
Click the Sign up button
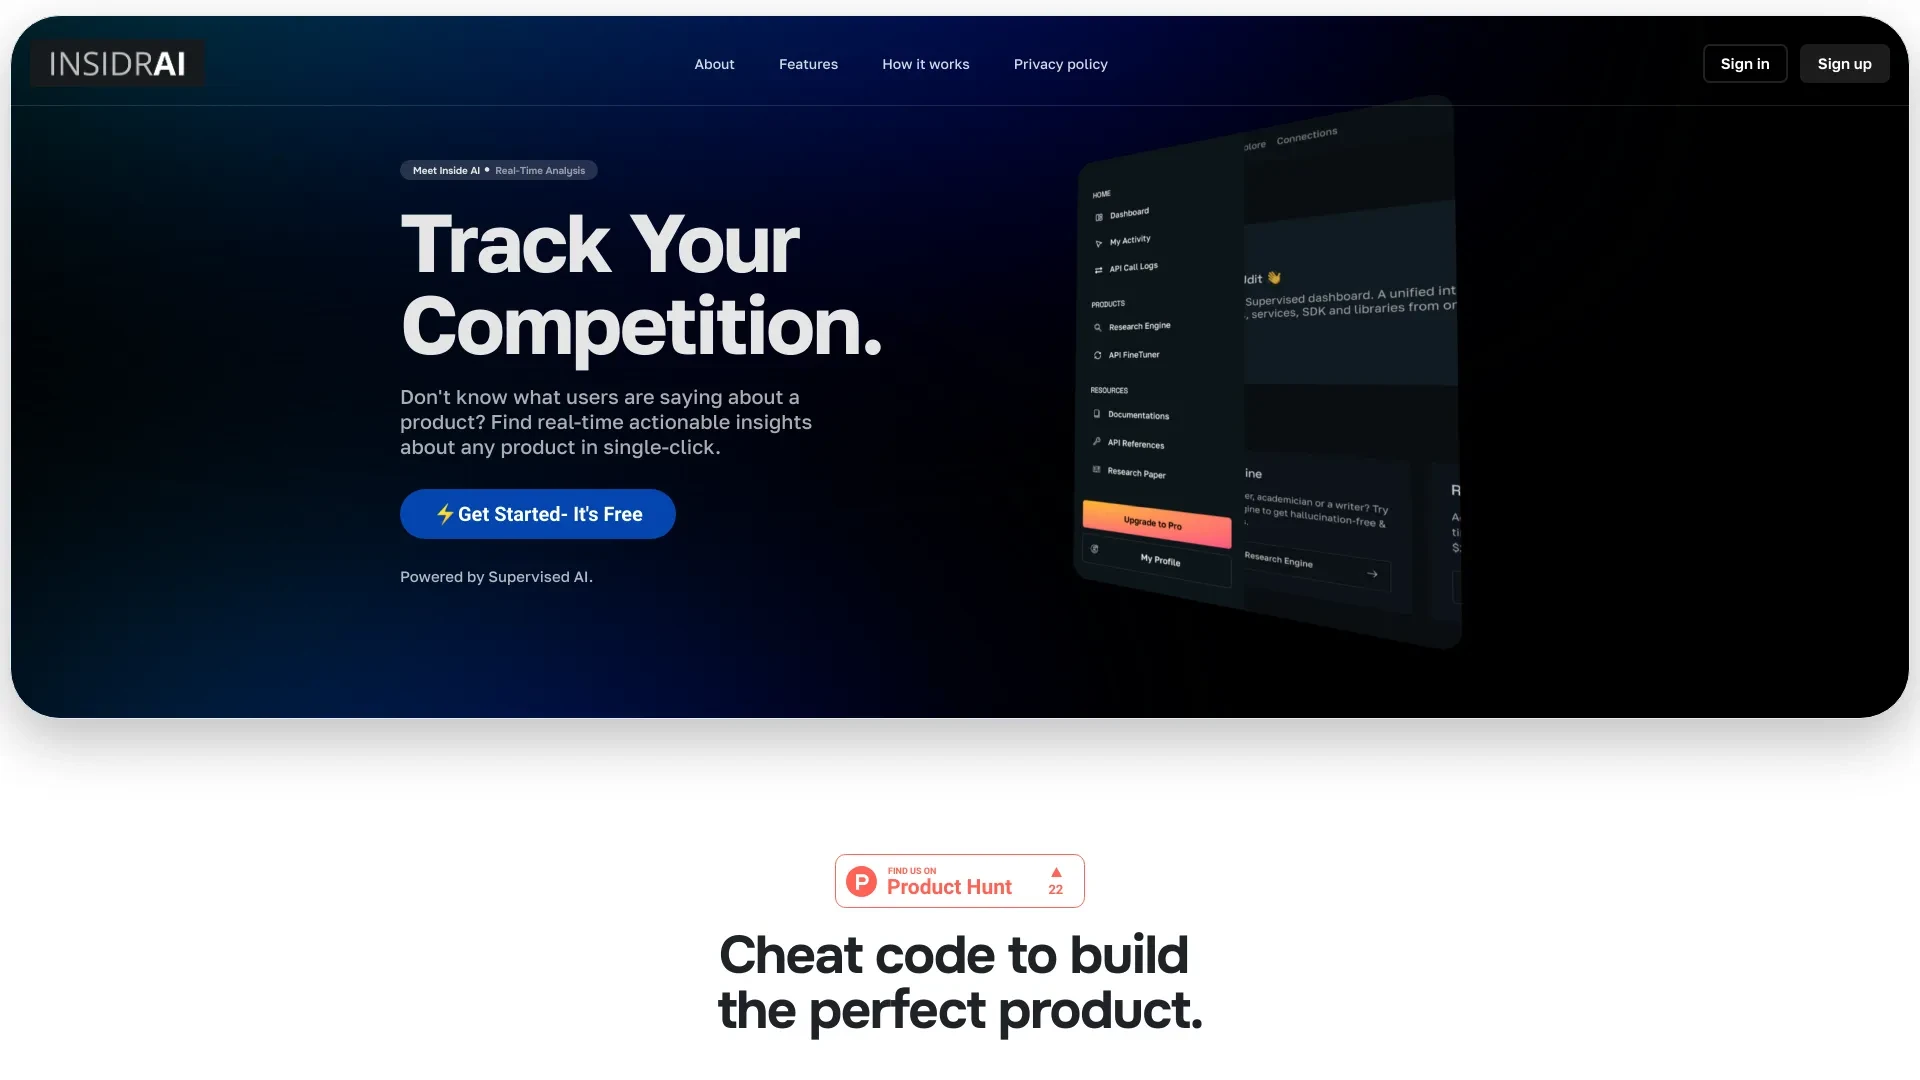1844,63
